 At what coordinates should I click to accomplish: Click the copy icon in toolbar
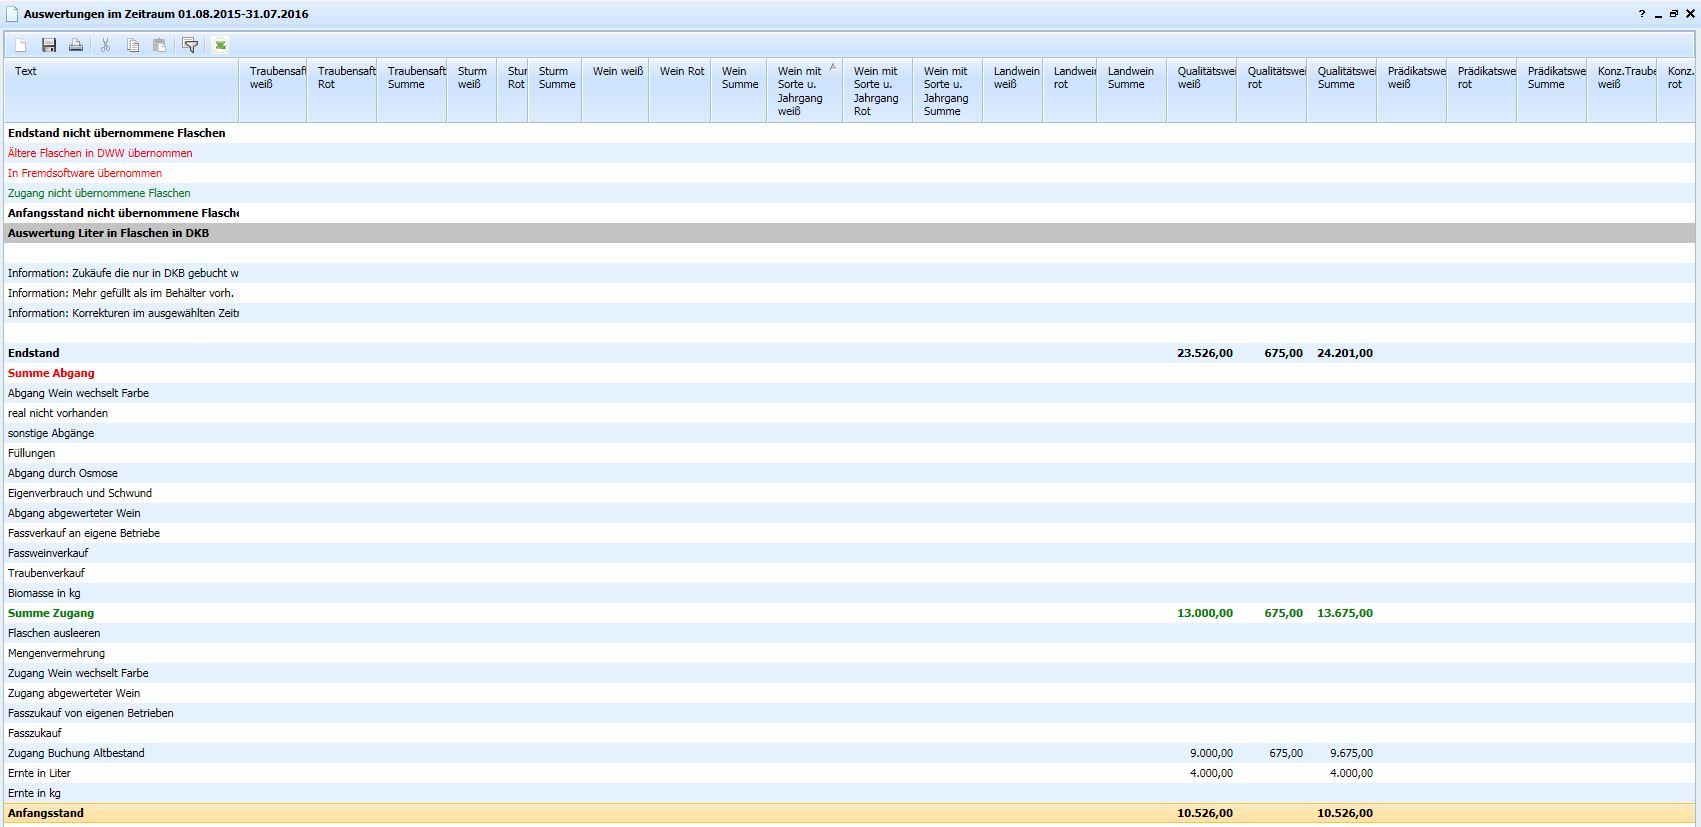tap(133, 45)
